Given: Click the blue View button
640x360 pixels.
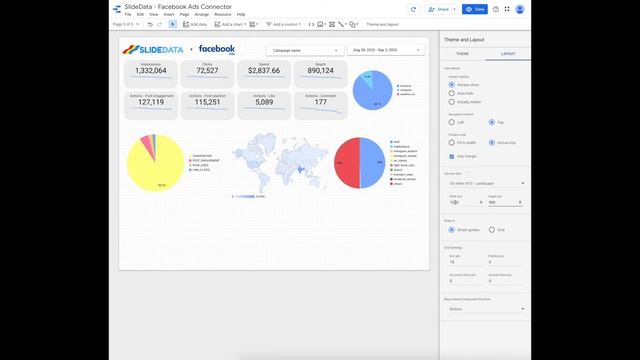Looking at the screenshot, I should (475, 9).
